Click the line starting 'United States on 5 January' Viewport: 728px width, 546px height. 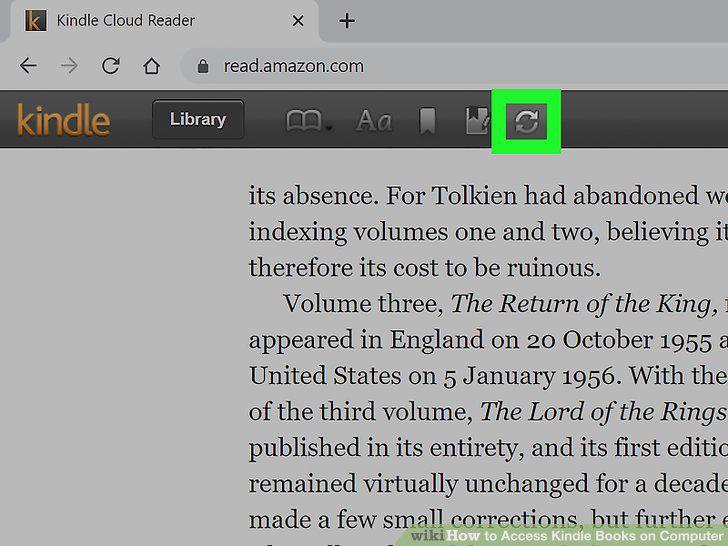point(488,376)
